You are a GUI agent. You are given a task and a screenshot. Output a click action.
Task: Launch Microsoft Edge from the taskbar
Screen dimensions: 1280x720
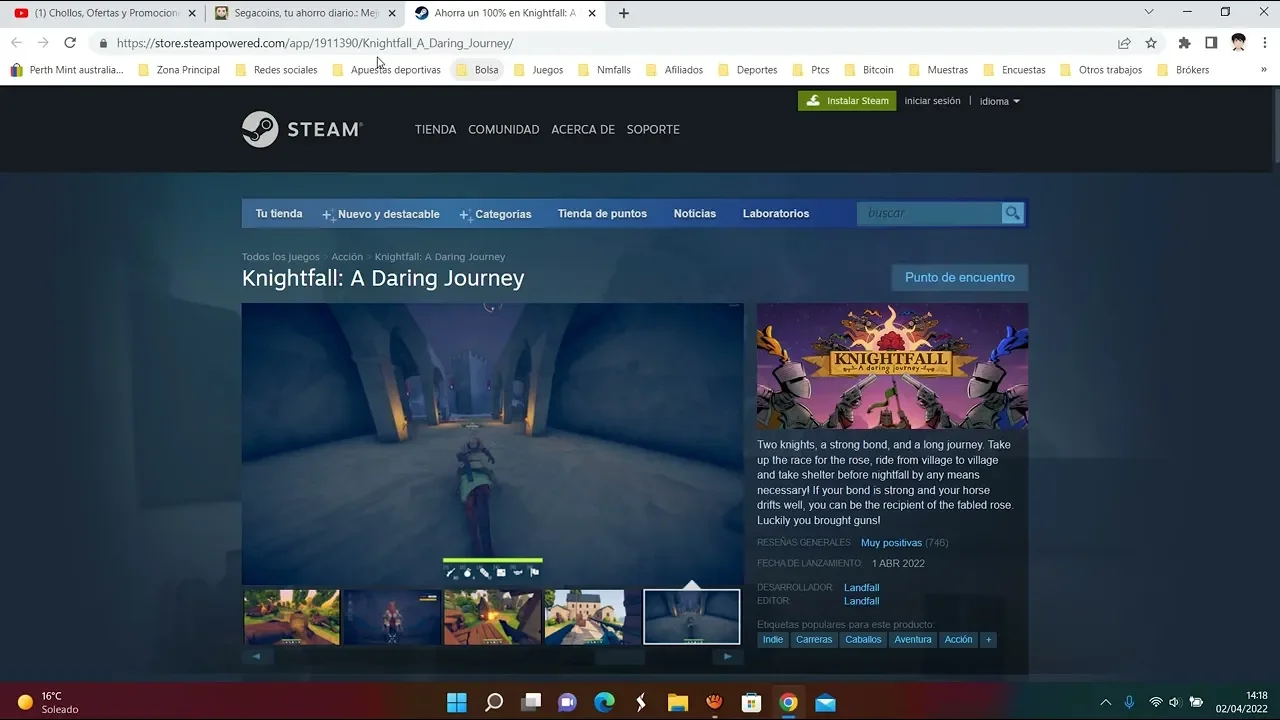coord(604,702)
